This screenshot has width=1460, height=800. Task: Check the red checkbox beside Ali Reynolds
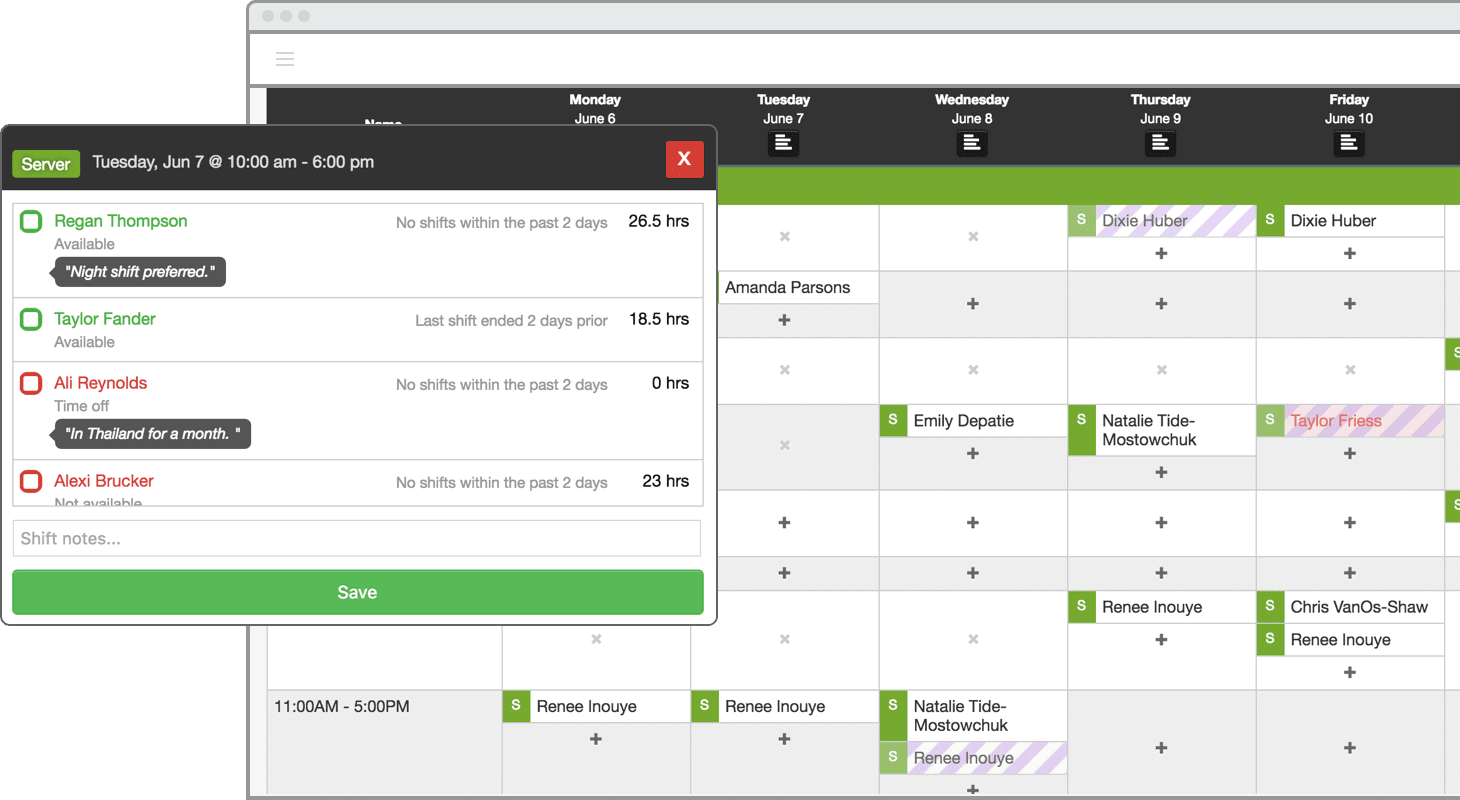point(30,383)
